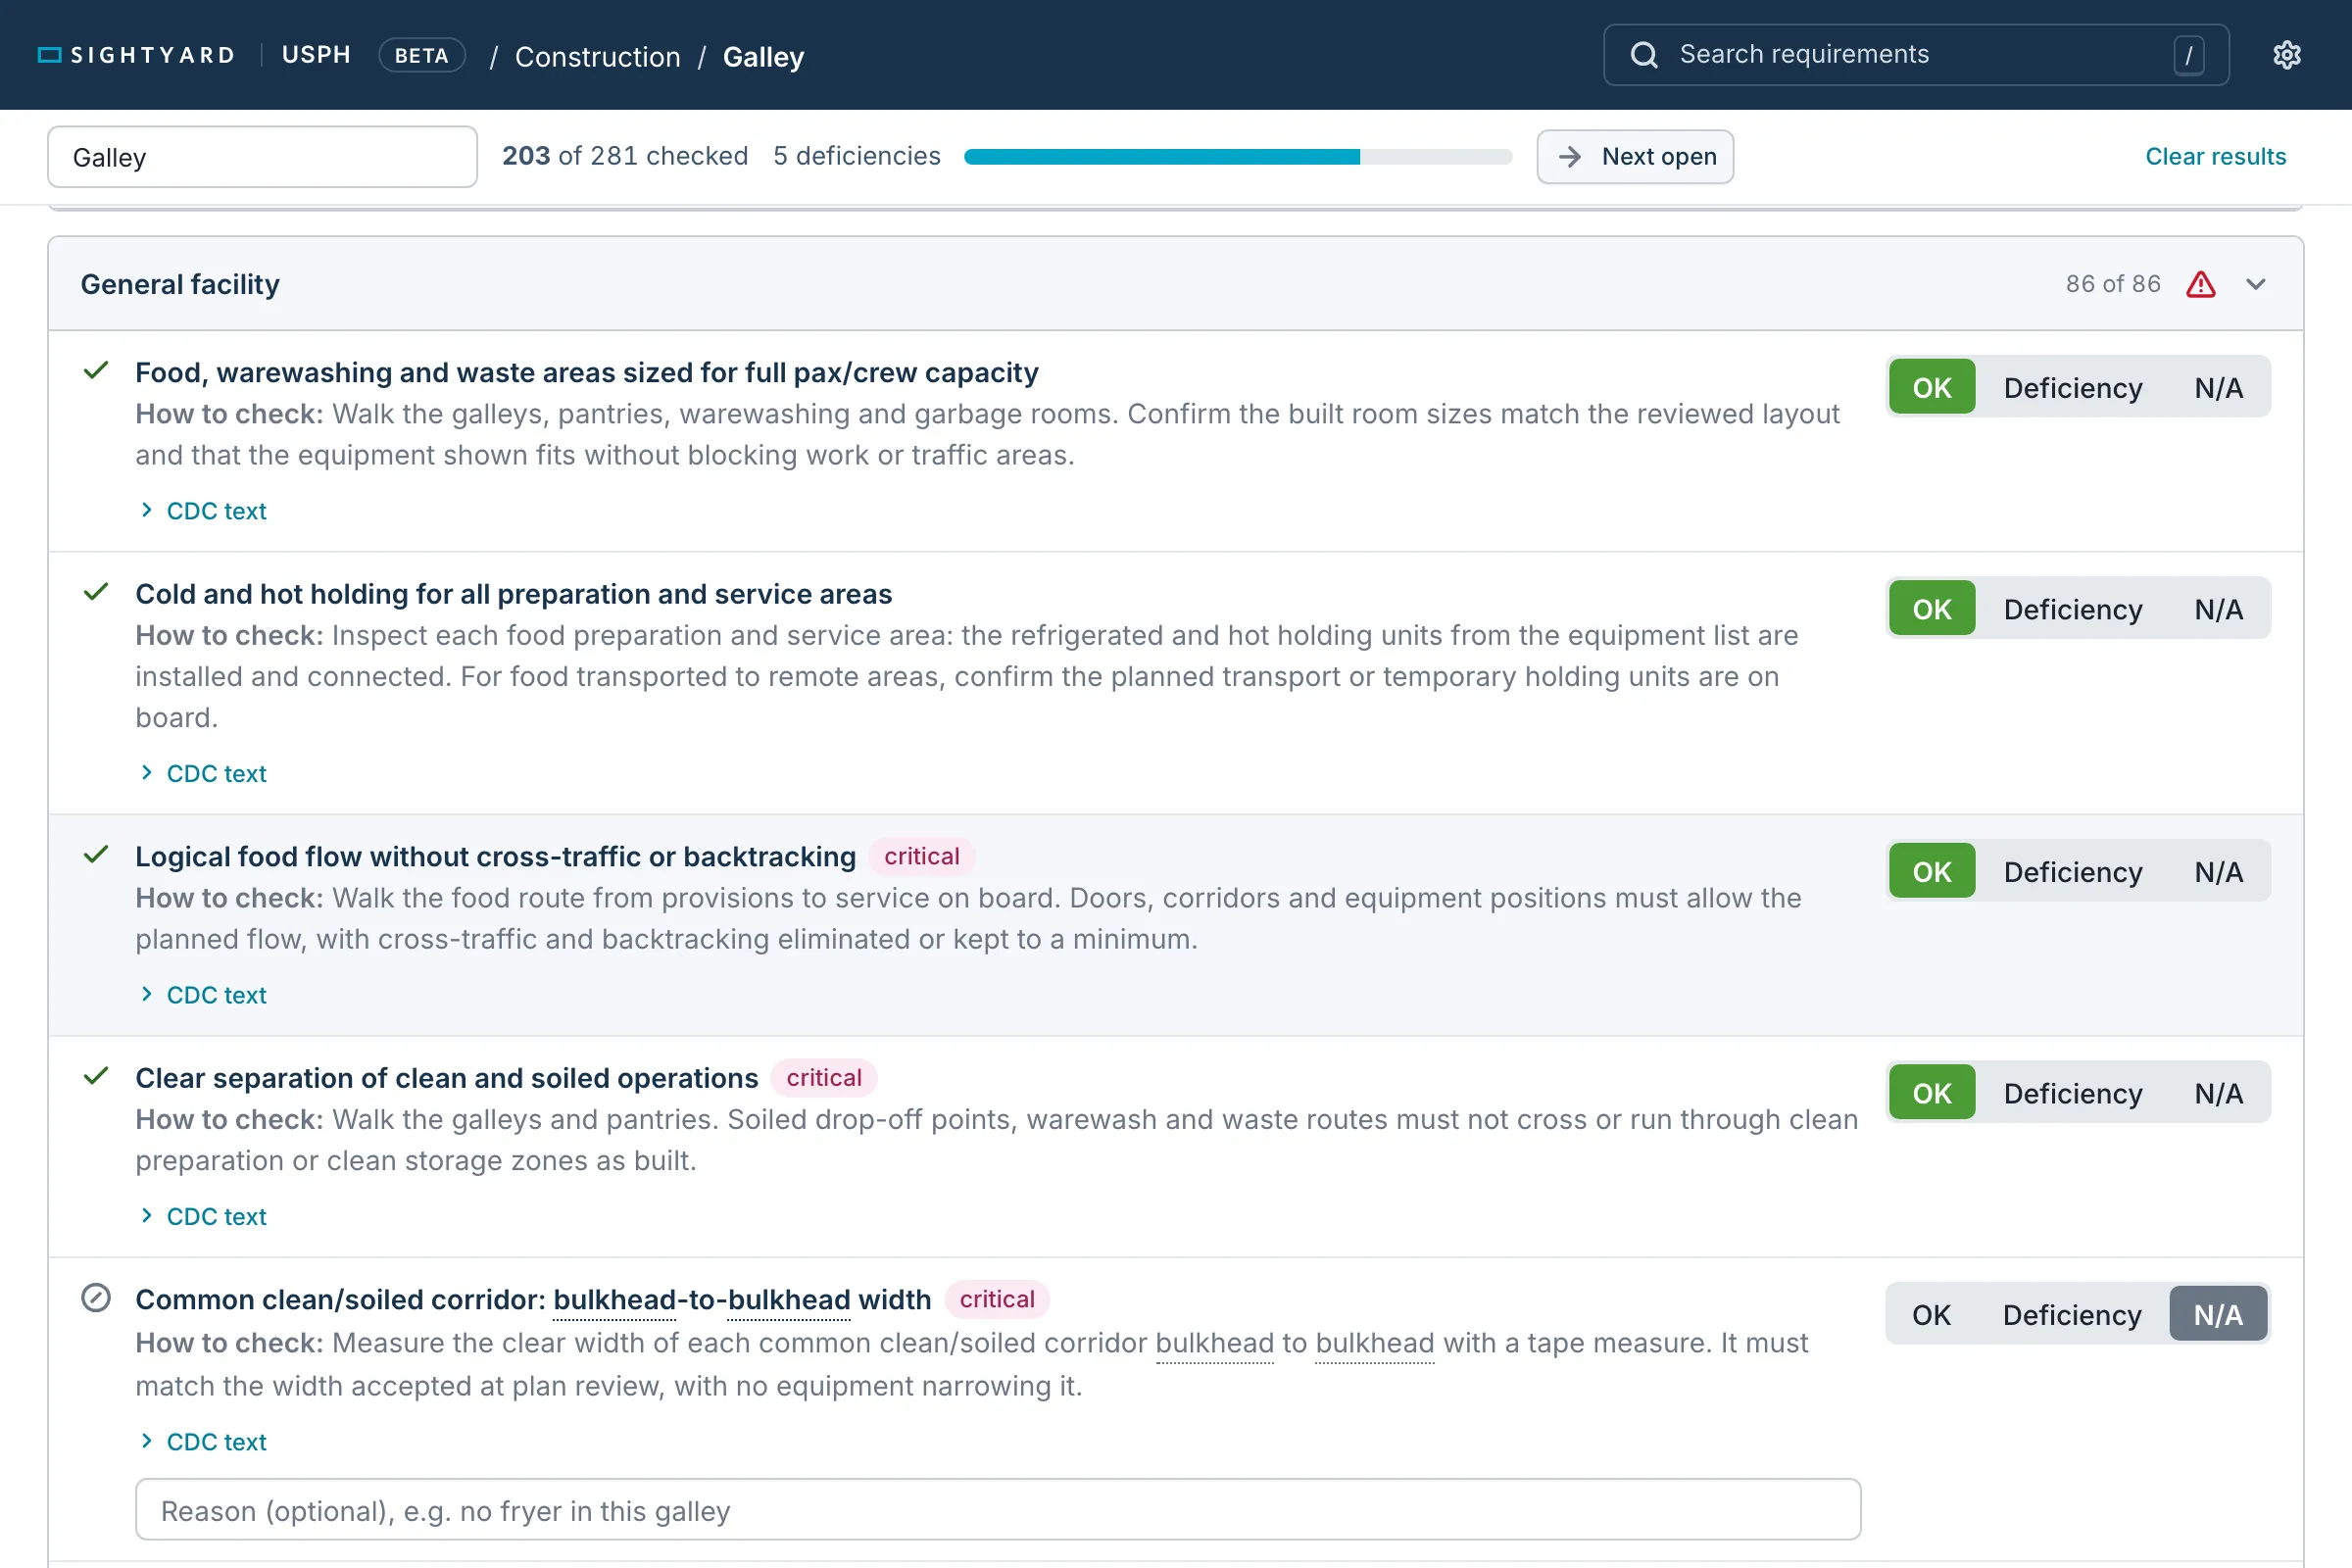Expand CDC text under Common corridor width

point(203,1442)
